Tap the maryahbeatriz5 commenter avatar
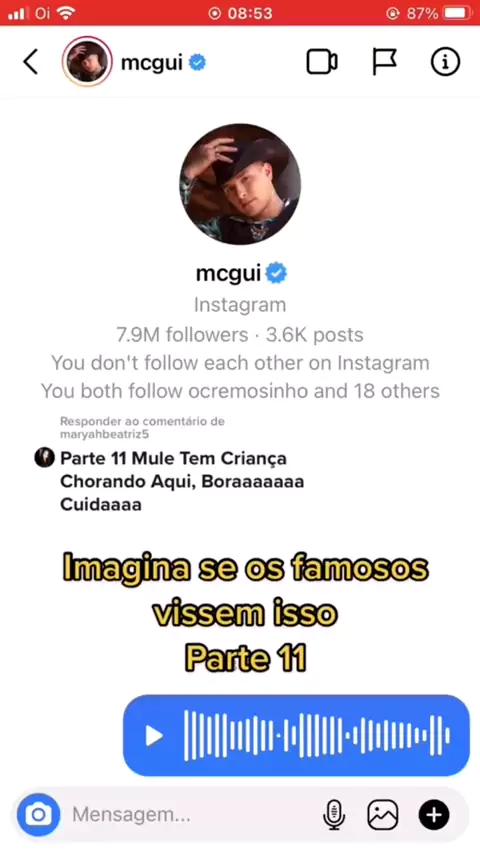480x852 pixels. 45,458
